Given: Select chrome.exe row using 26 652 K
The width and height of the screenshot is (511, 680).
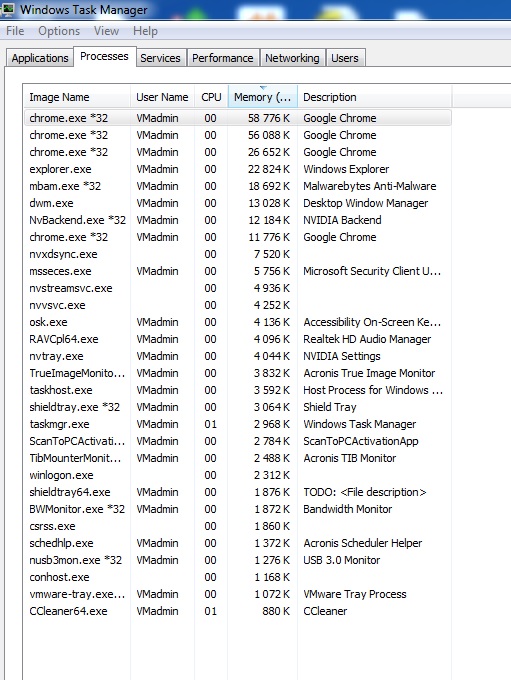Looking at the screenshot, I should (238, 152).
